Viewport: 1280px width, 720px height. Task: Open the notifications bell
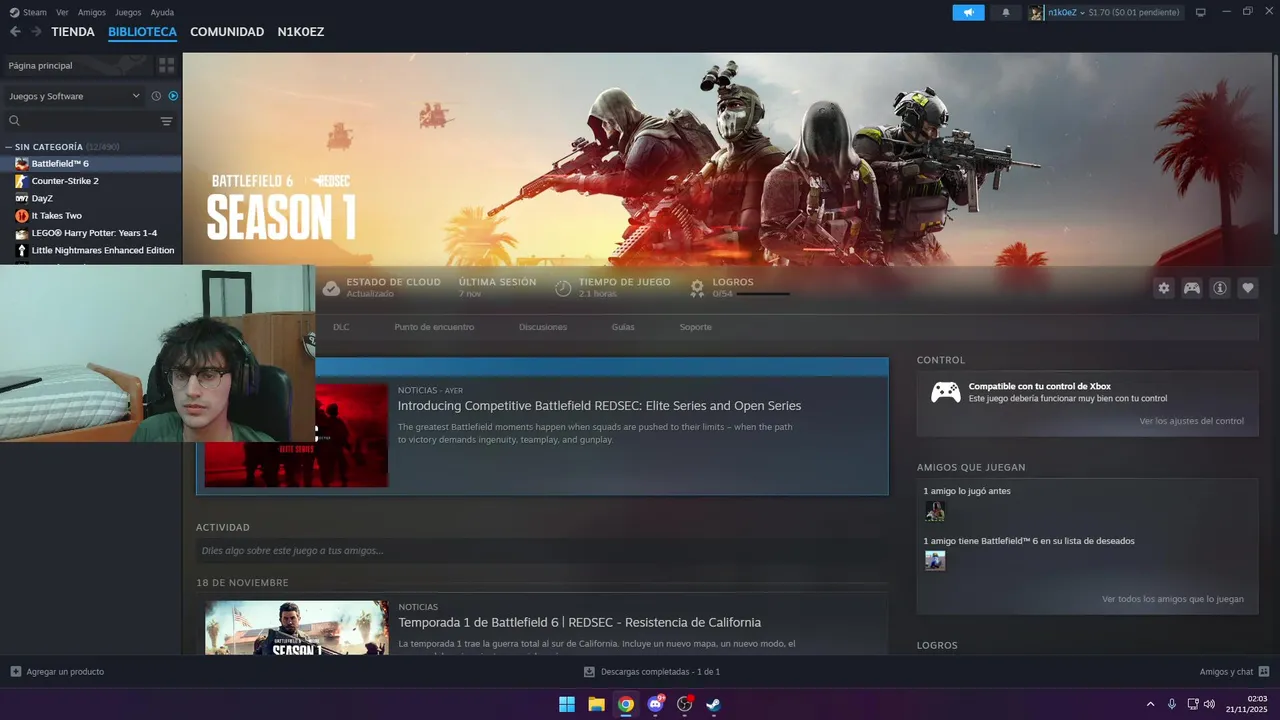1006,12
